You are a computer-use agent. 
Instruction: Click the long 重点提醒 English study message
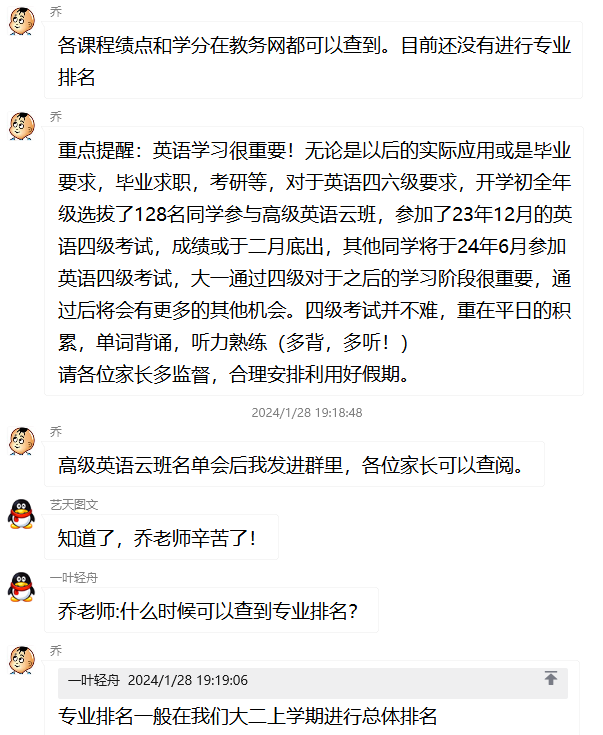(314, 262)
